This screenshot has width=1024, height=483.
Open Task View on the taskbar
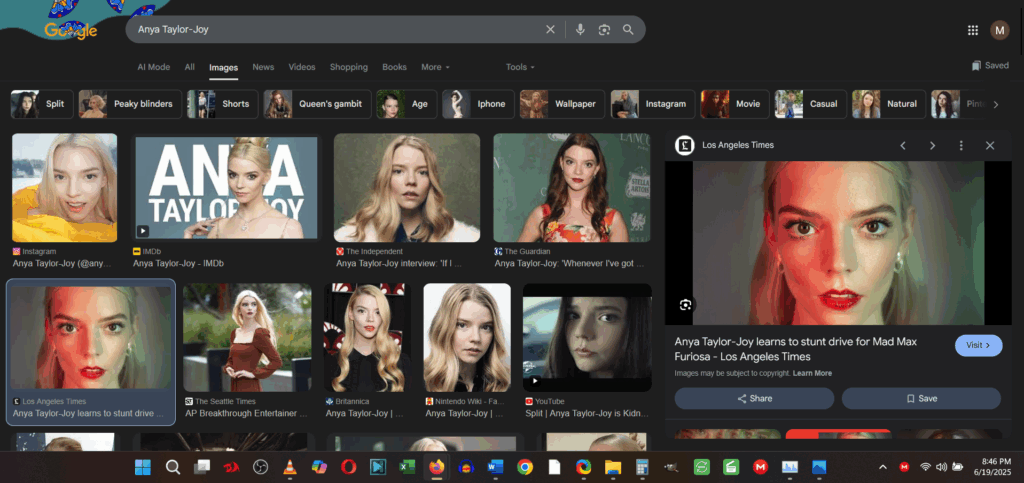click(202, 467)
